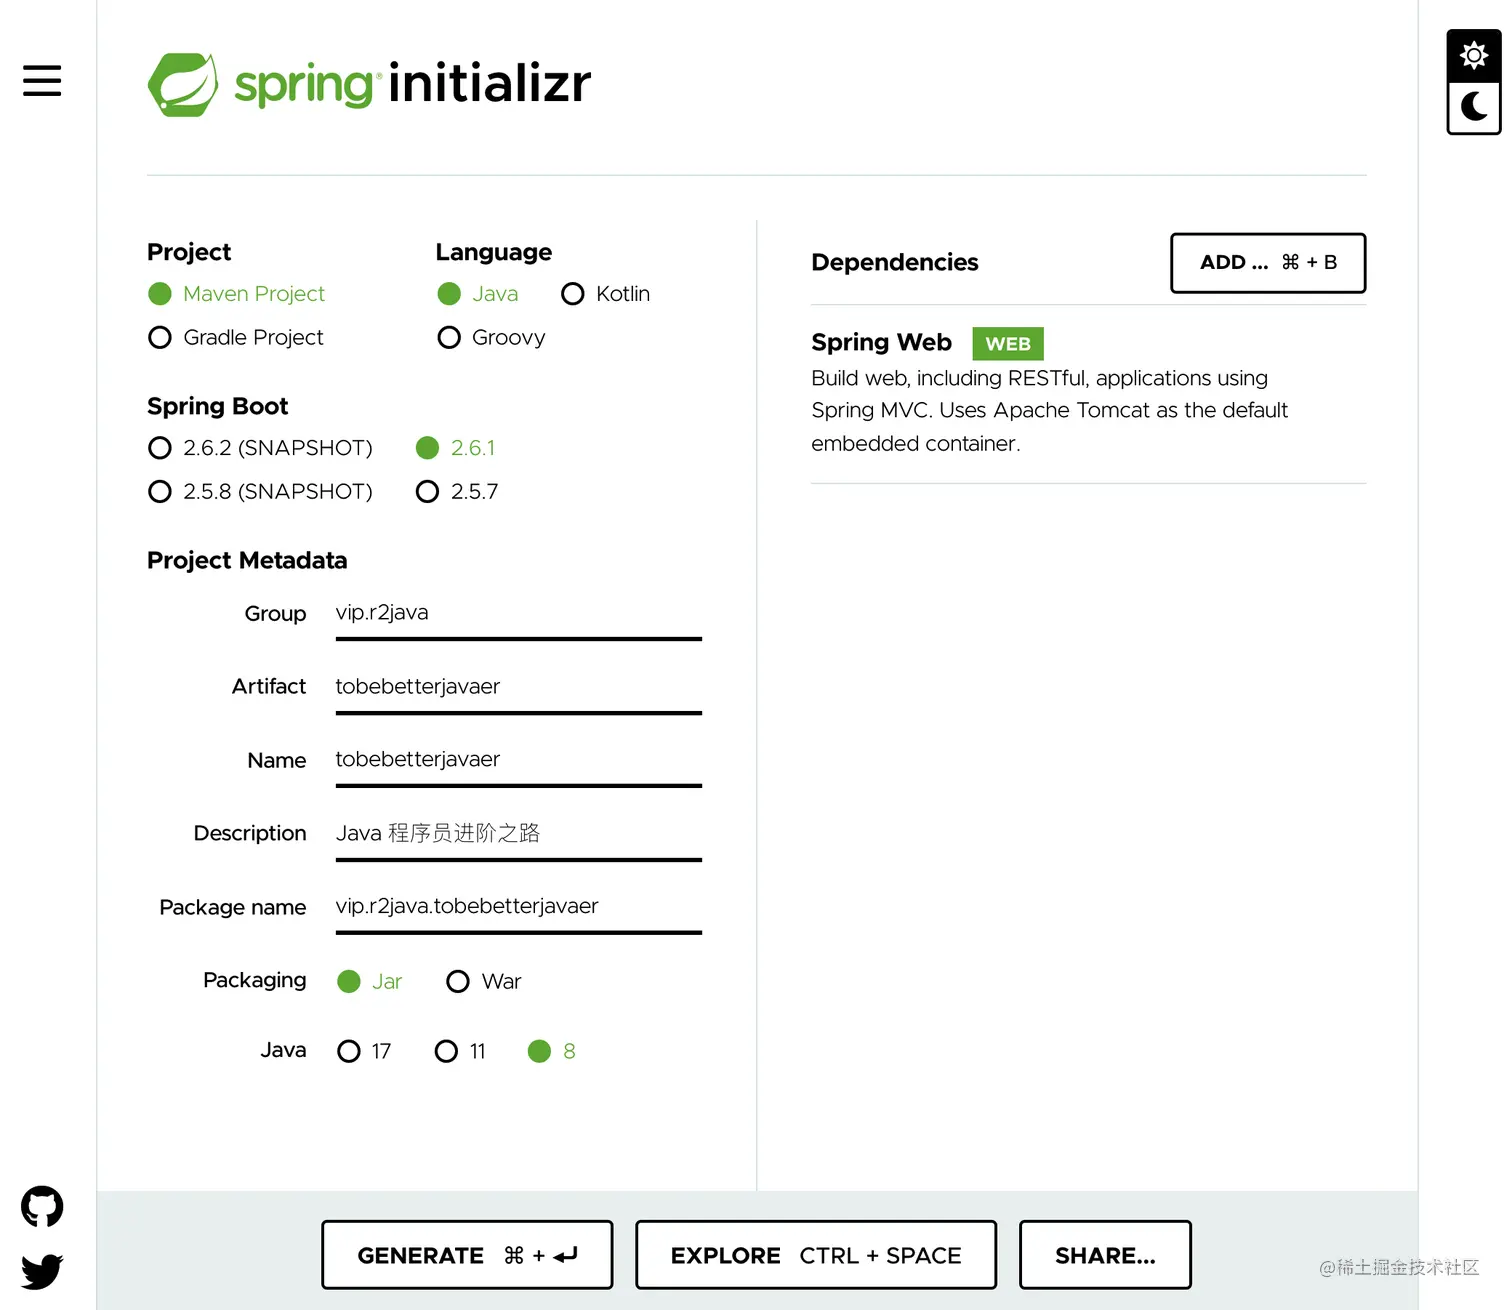Click the GENERATE button

(467, 1255)
